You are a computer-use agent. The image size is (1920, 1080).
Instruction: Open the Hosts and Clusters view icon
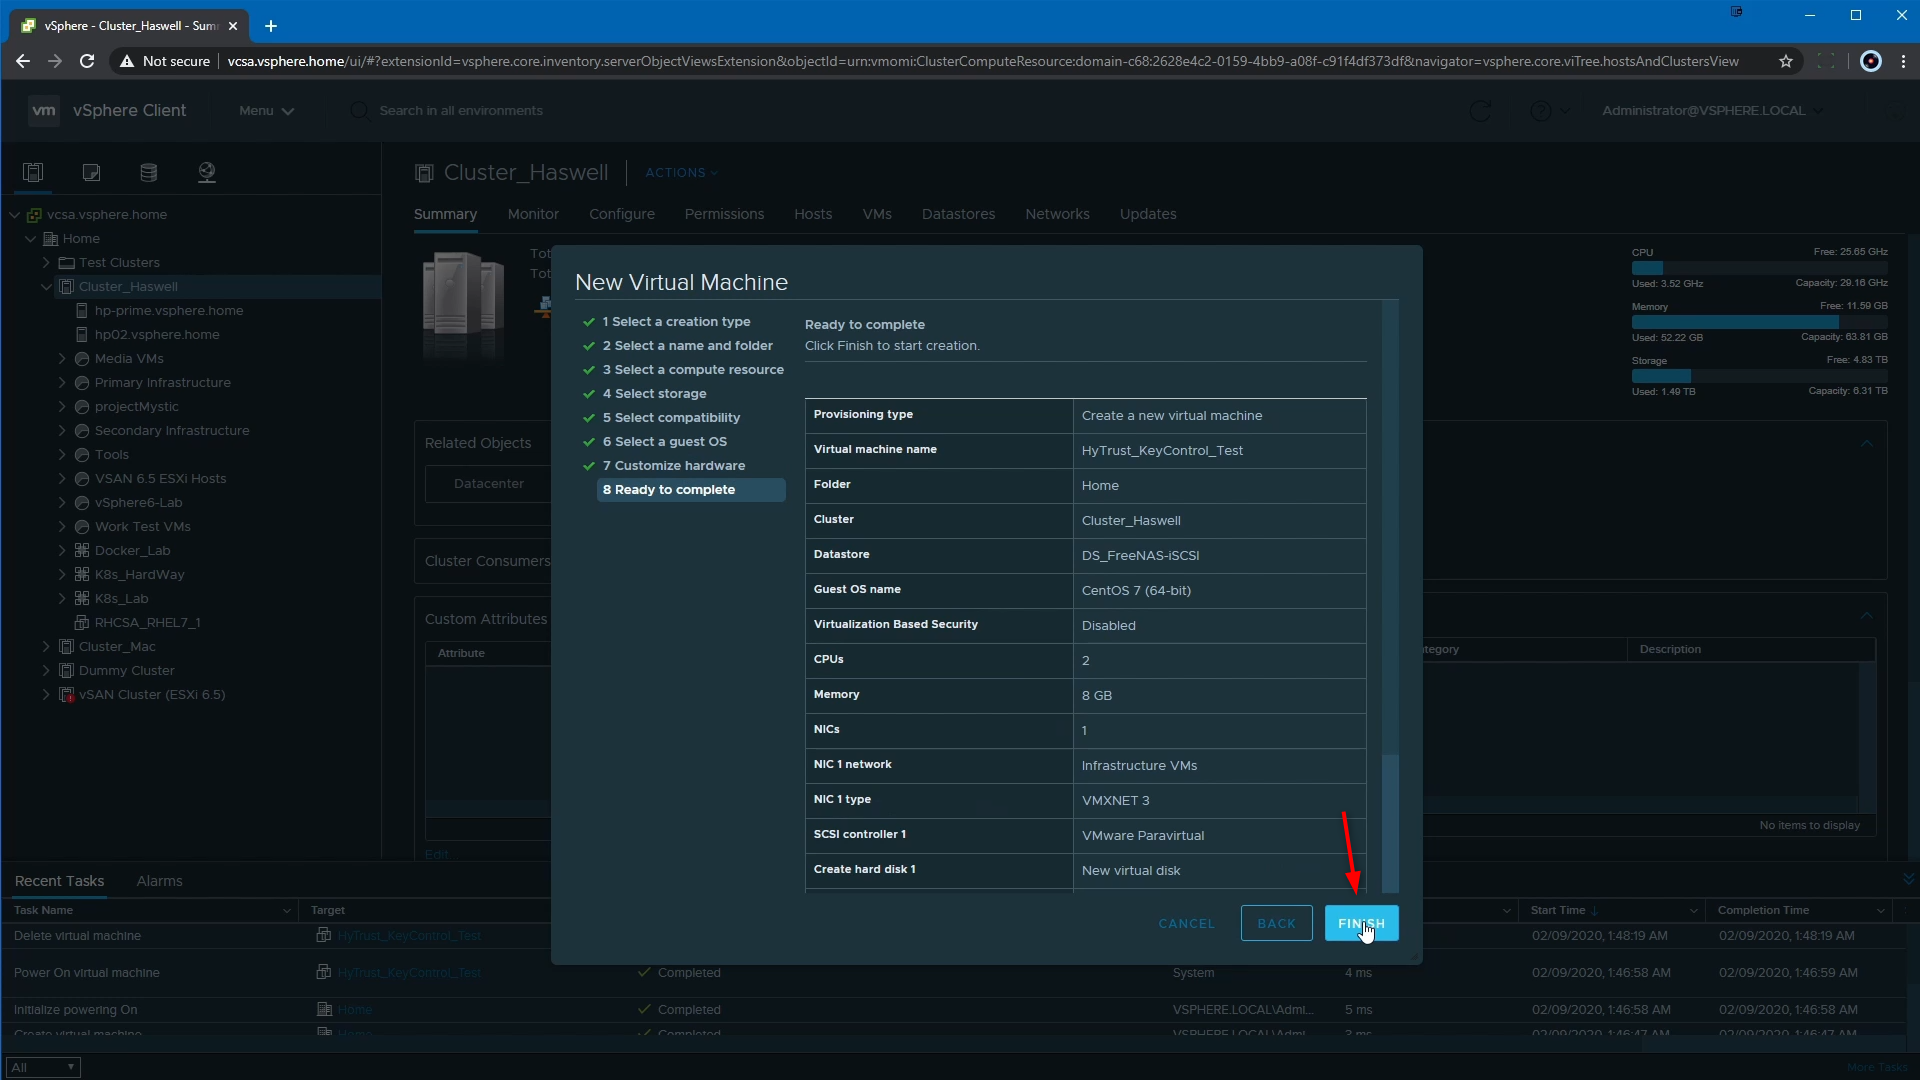[x=33, y=172]
